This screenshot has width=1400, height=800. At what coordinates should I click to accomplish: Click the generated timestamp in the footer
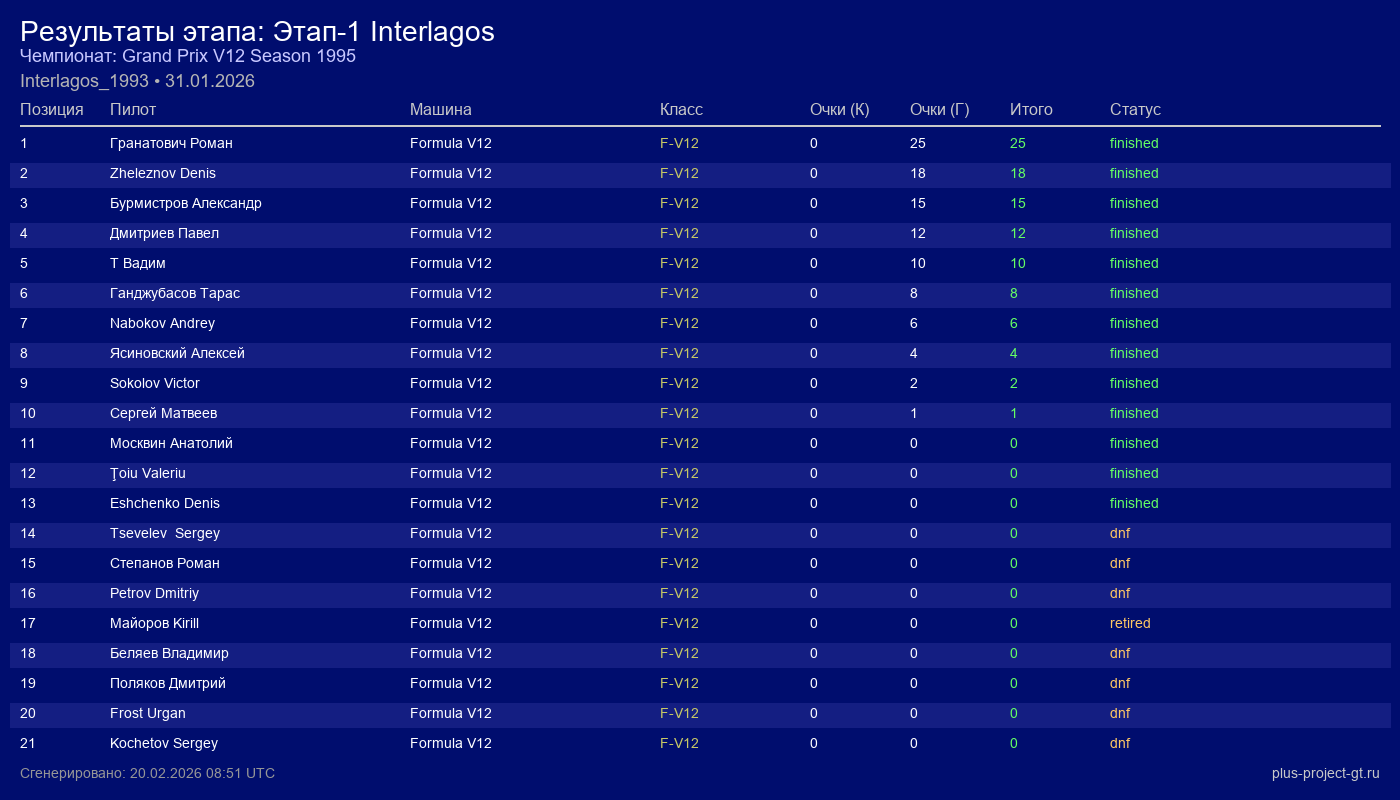[147, 773]
